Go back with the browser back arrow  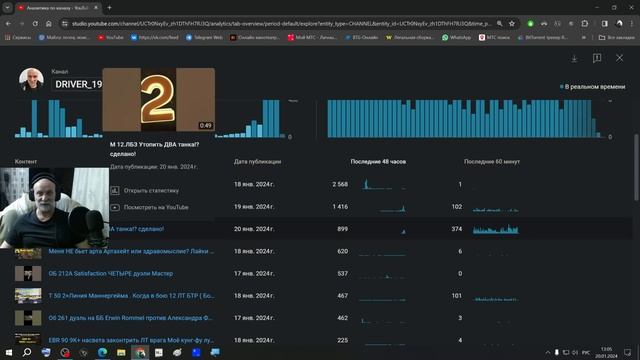(x=9, y=24)
